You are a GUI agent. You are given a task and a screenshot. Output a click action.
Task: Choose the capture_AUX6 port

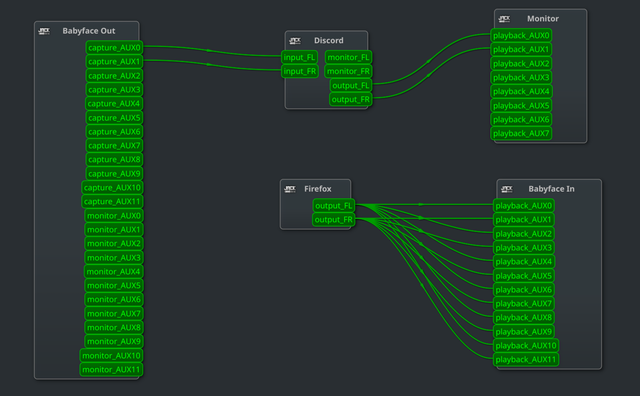(x=114, y=132)
